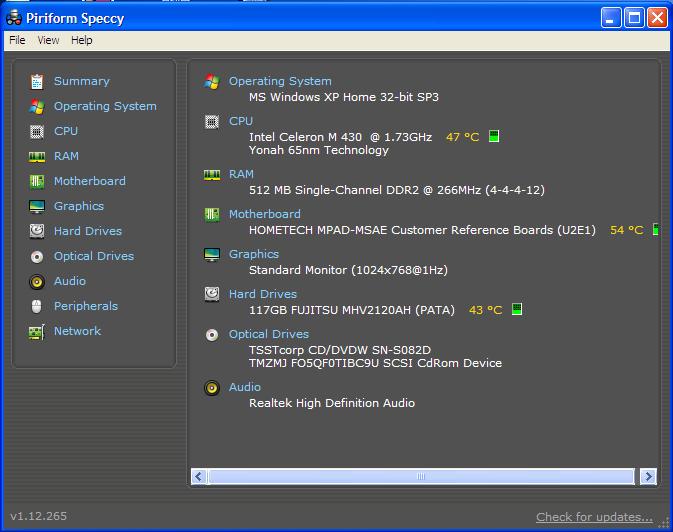Click the Optical Drives disc icon in summary panel
Screen dimensions: 673x532
point(212,335)
